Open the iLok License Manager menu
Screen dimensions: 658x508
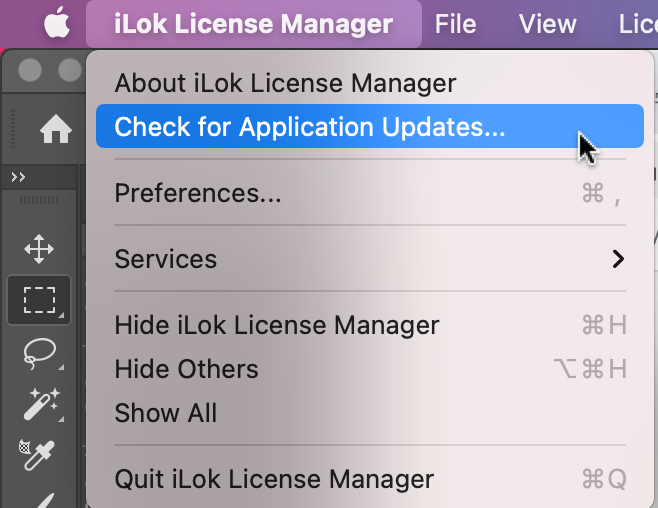(x=253, y=23)
